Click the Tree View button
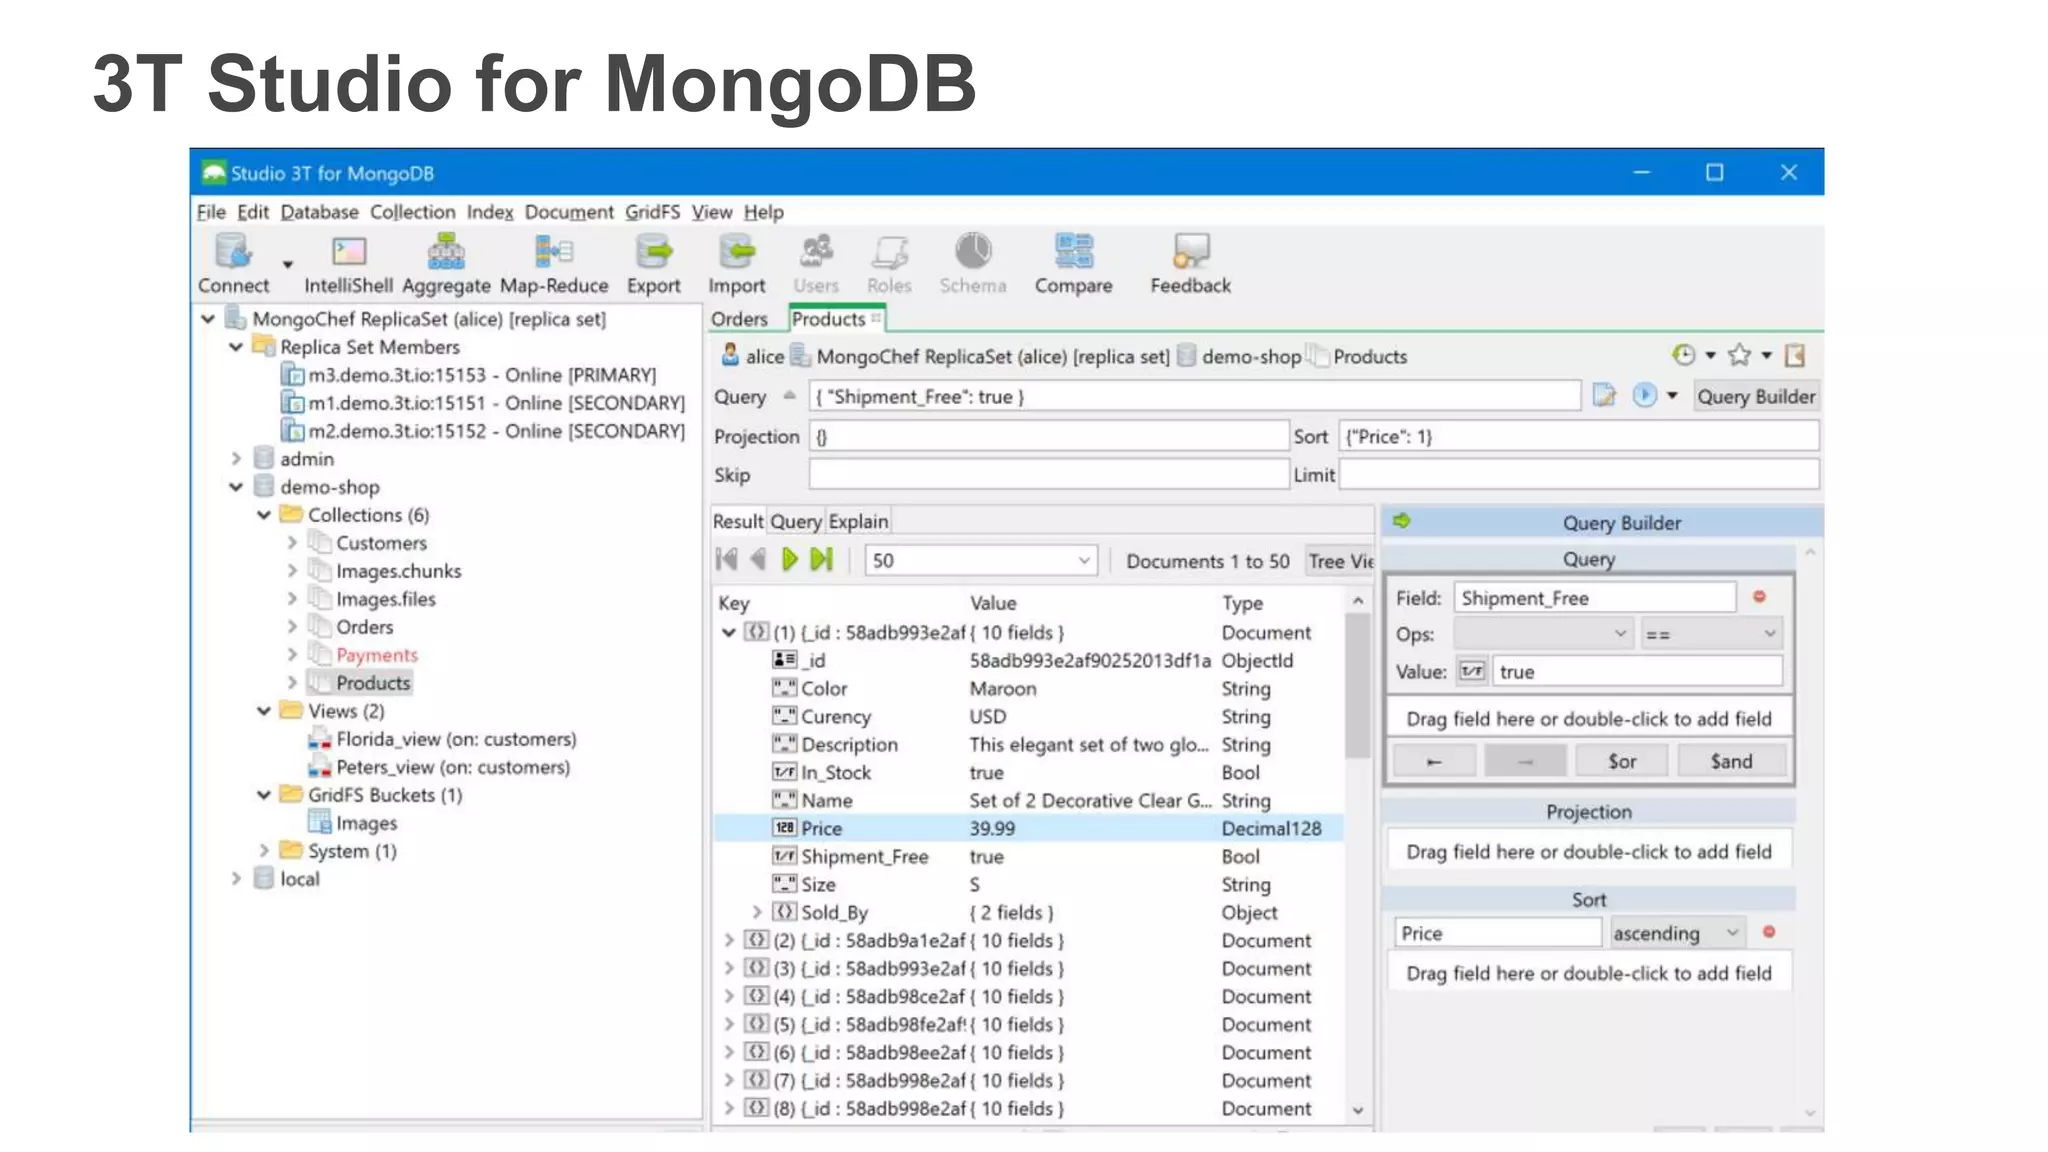The width and height of the screenshot is (2048, 1152). pos(1340,561)
